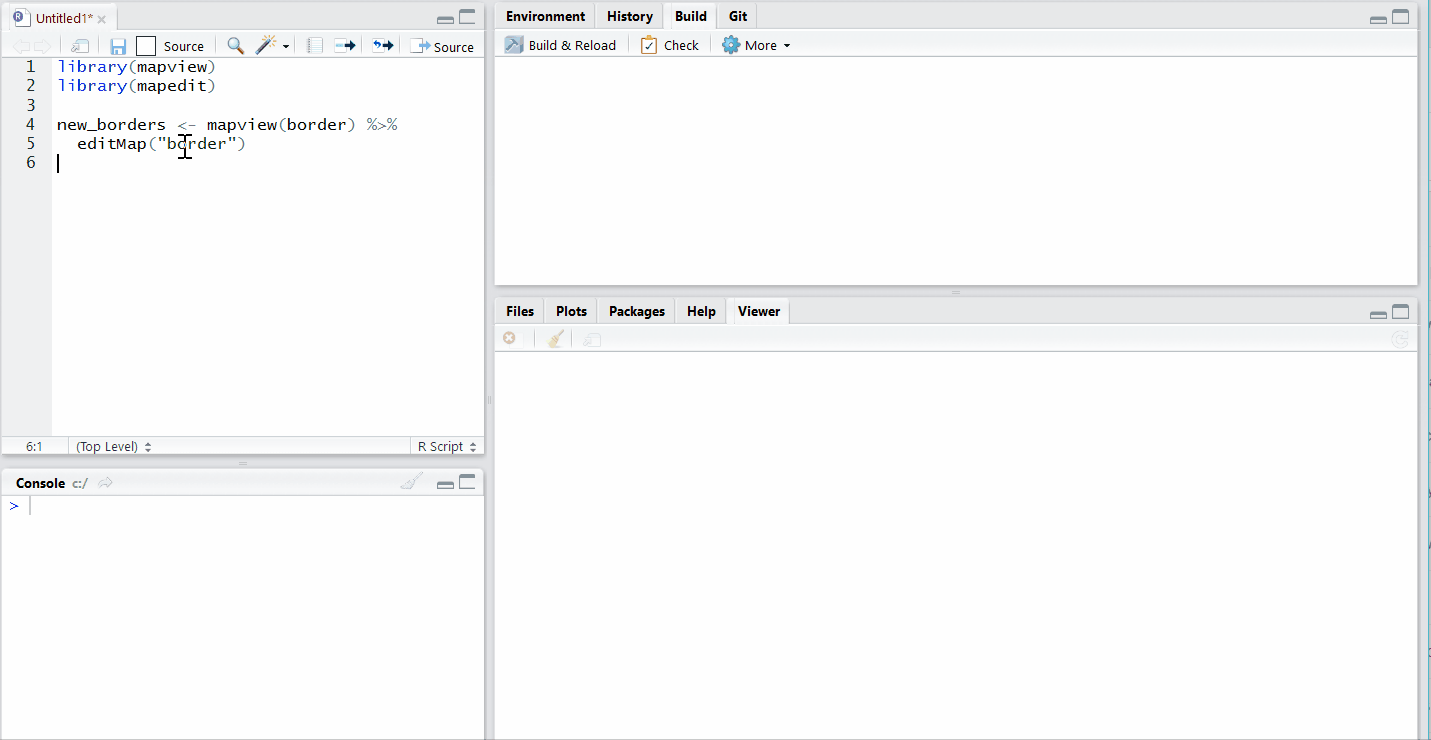Click the Check button in the Build toolbar
This screenshot has height=740, width=1431.
click(x=669, y=44)
